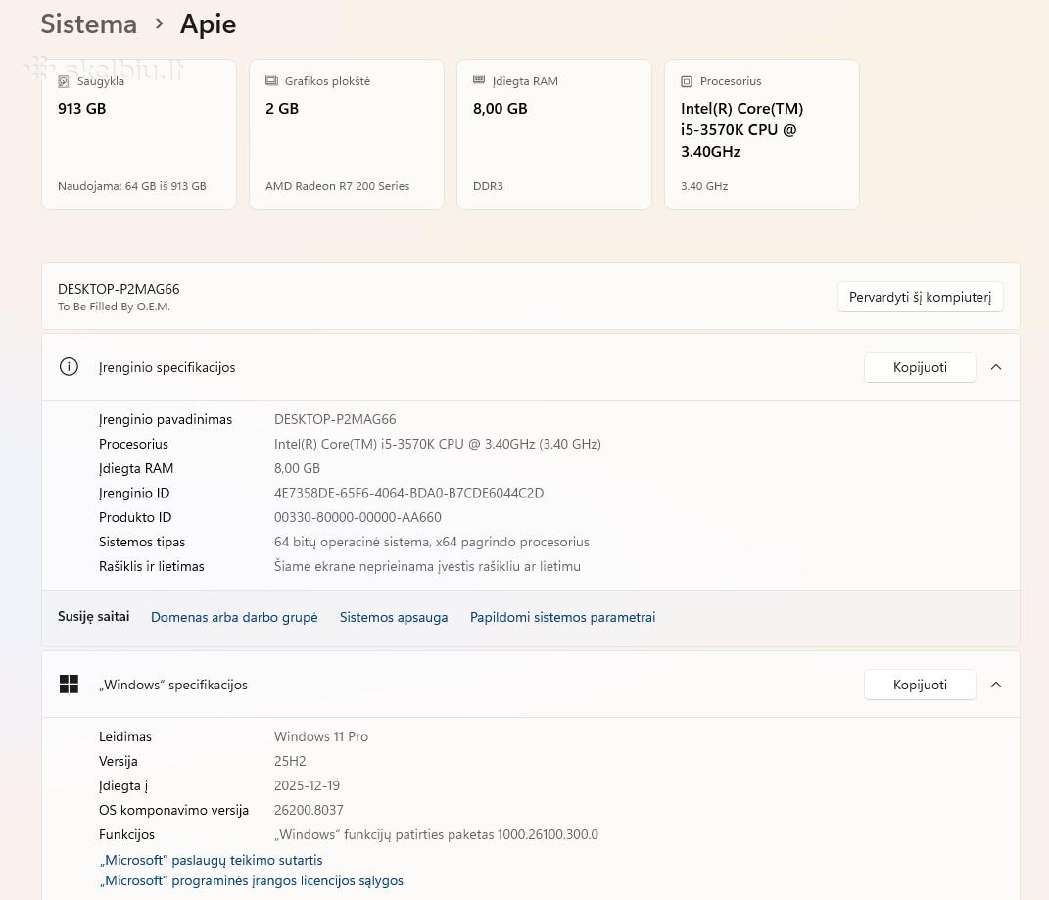Click the Leidimas label
Image resolution: width=1049 pixels, height=900 pixels.
click(x=125, y=737)
